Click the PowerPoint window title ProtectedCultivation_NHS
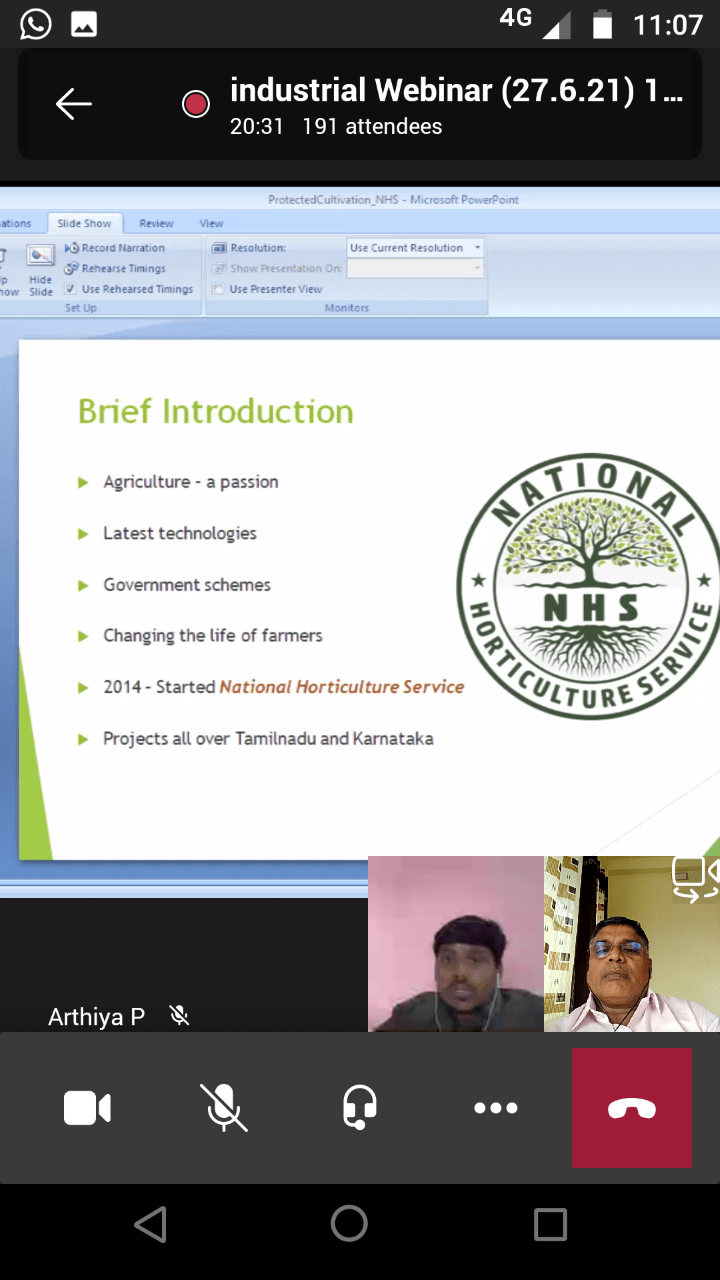 click(x=394, y=200)
